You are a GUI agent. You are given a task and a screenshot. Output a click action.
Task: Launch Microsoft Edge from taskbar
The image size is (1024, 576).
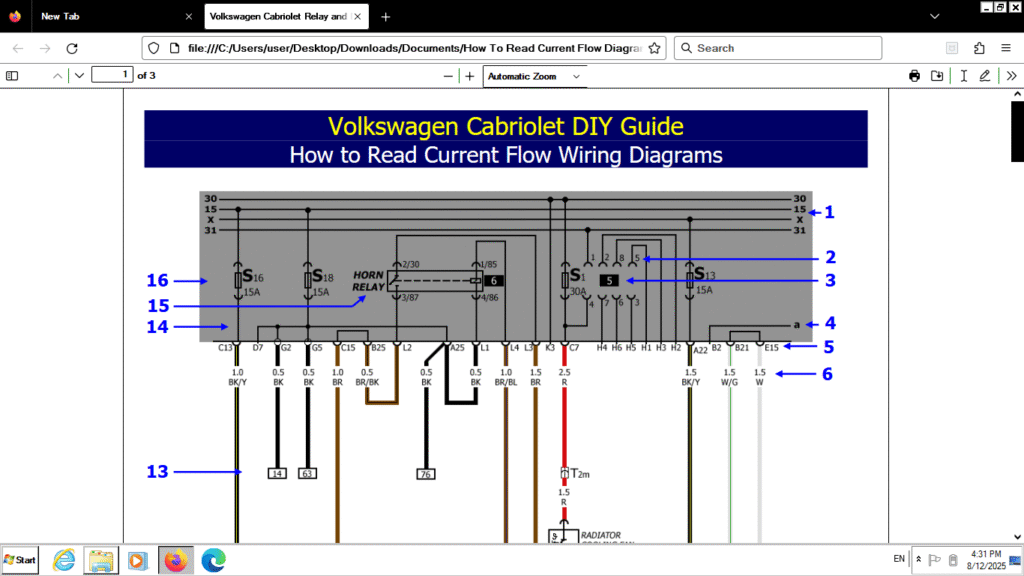(x=214, y=560)
